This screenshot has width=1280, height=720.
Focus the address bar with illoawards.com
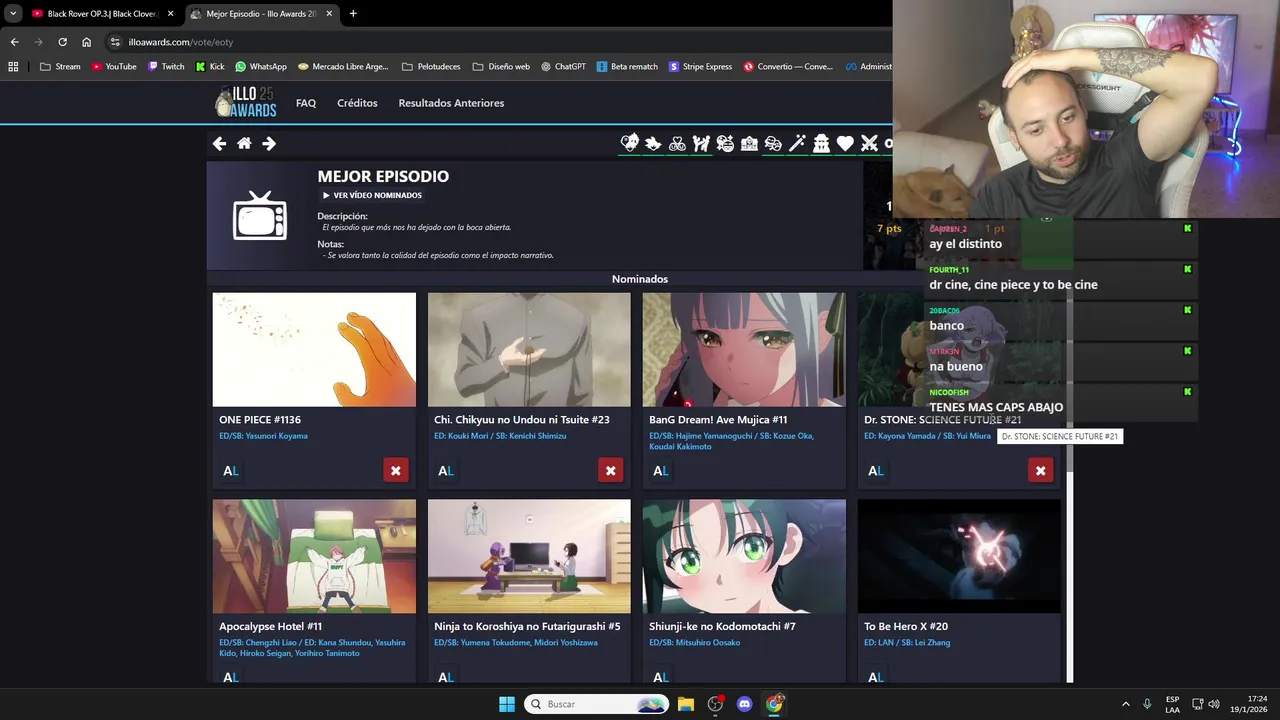pyautogui.click(x=500, y=42)
